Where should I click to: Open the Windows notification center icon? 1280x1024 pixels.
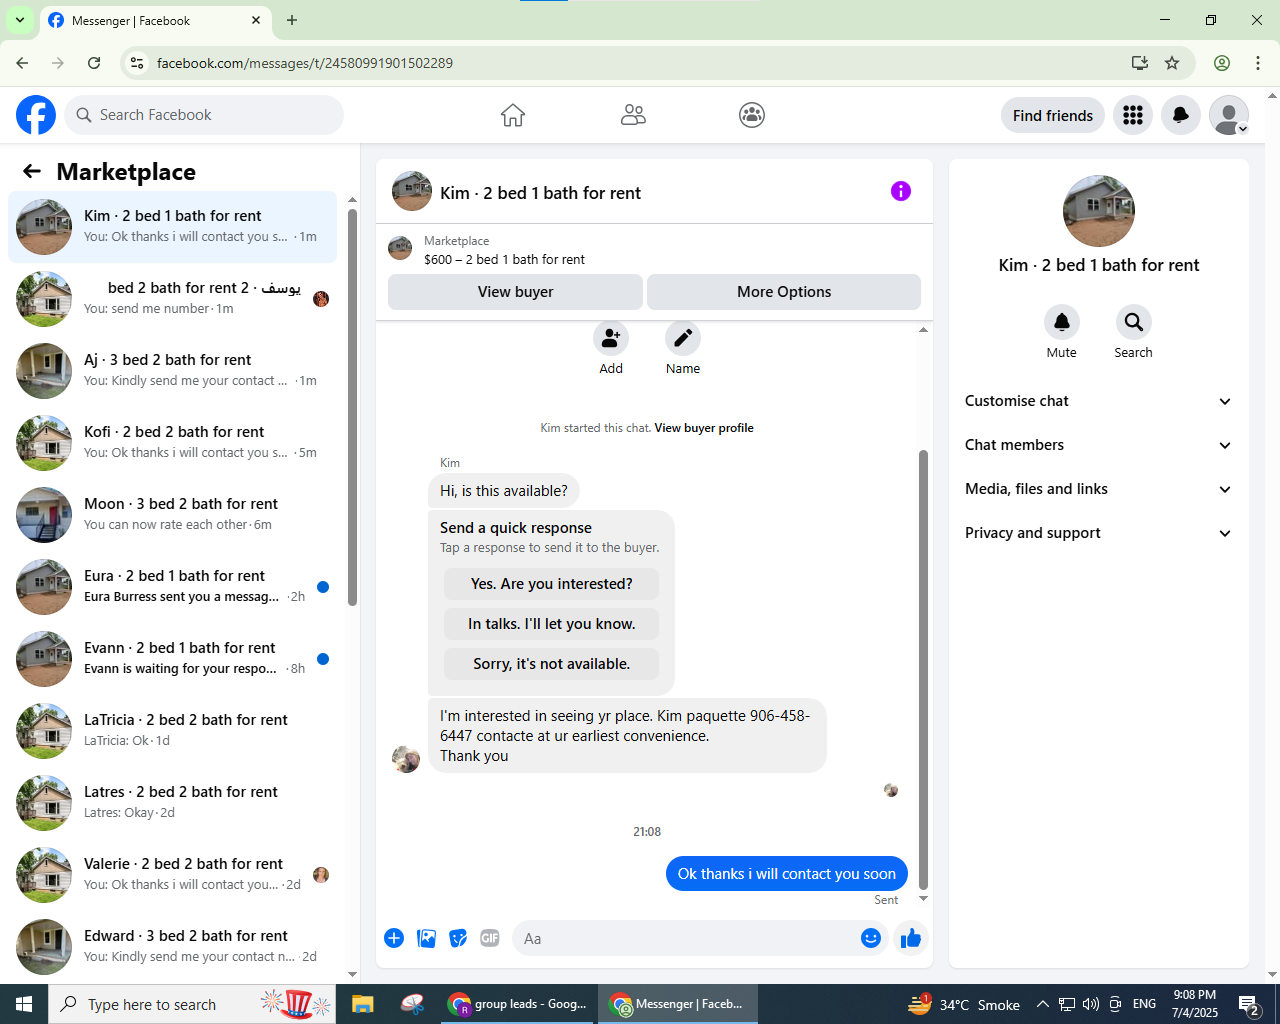(x=1249, y=1004)
